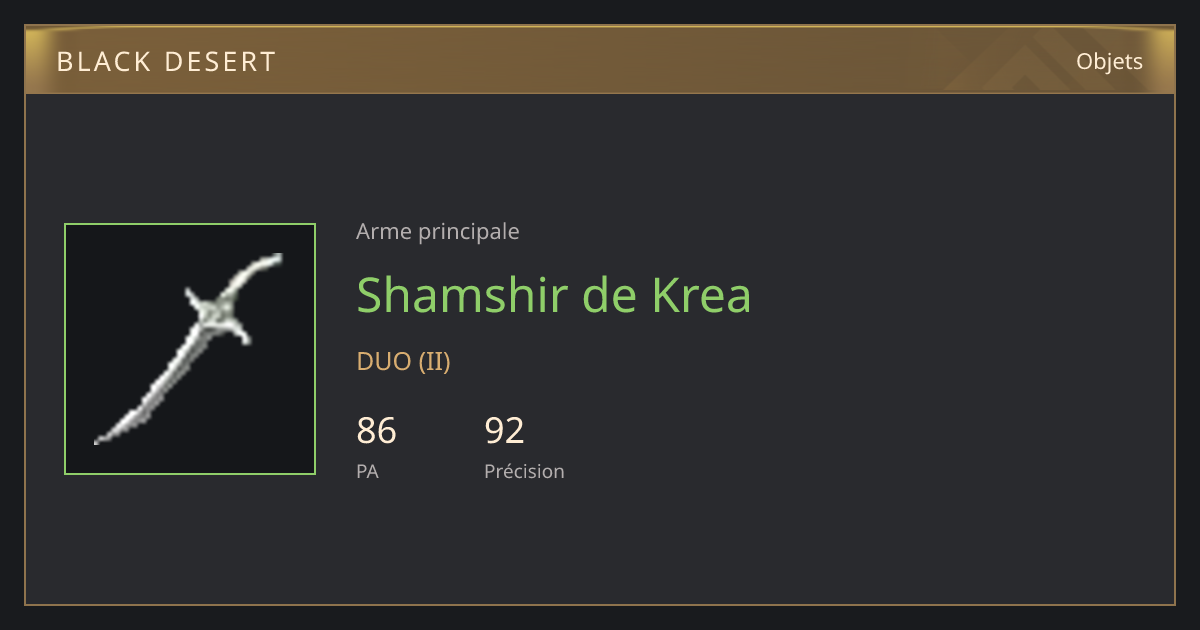
Task: Click the Shamshir de Krea weapon icon
Action: pos(190,349)
